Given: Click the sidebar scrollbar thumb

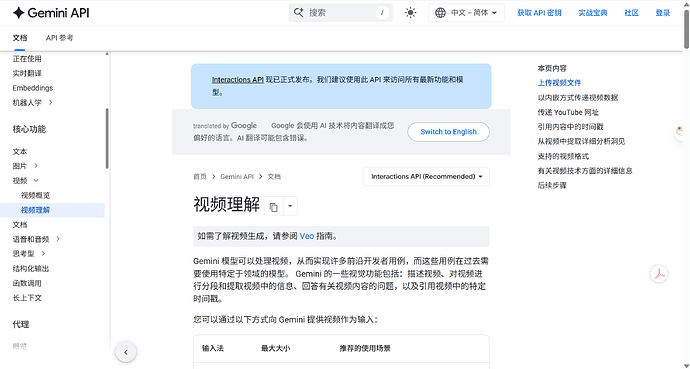Looking at the screenshot, I should click(107, 139).
